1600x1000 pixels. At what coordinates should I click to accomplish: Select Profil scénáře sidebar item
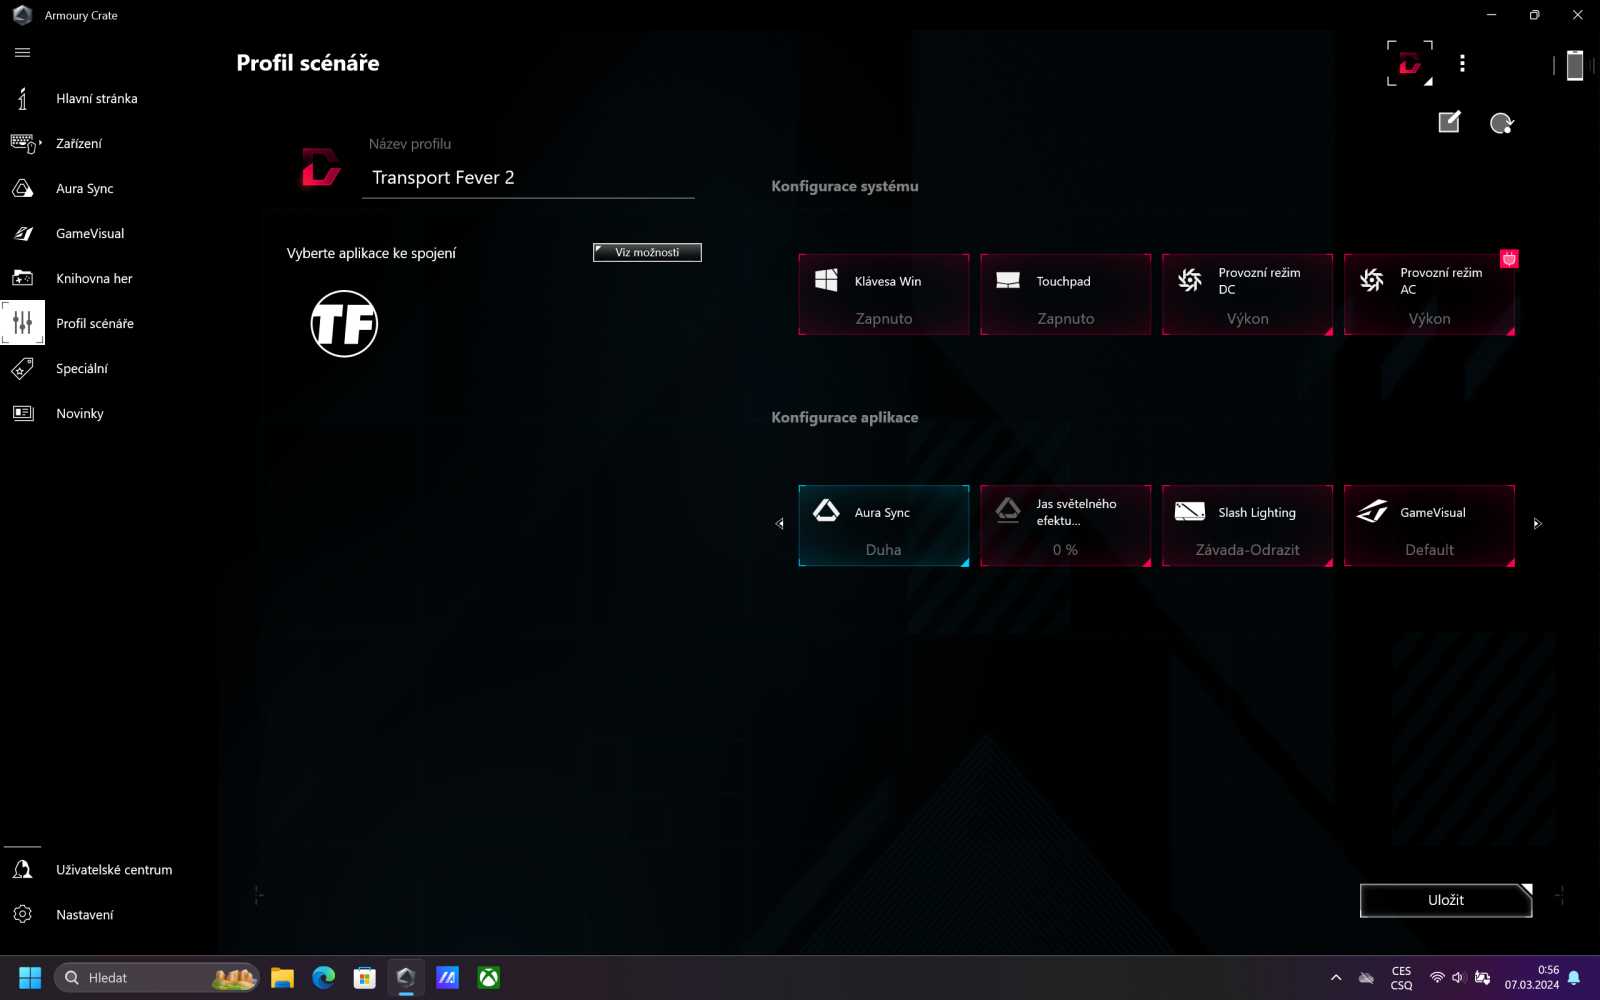94,323
